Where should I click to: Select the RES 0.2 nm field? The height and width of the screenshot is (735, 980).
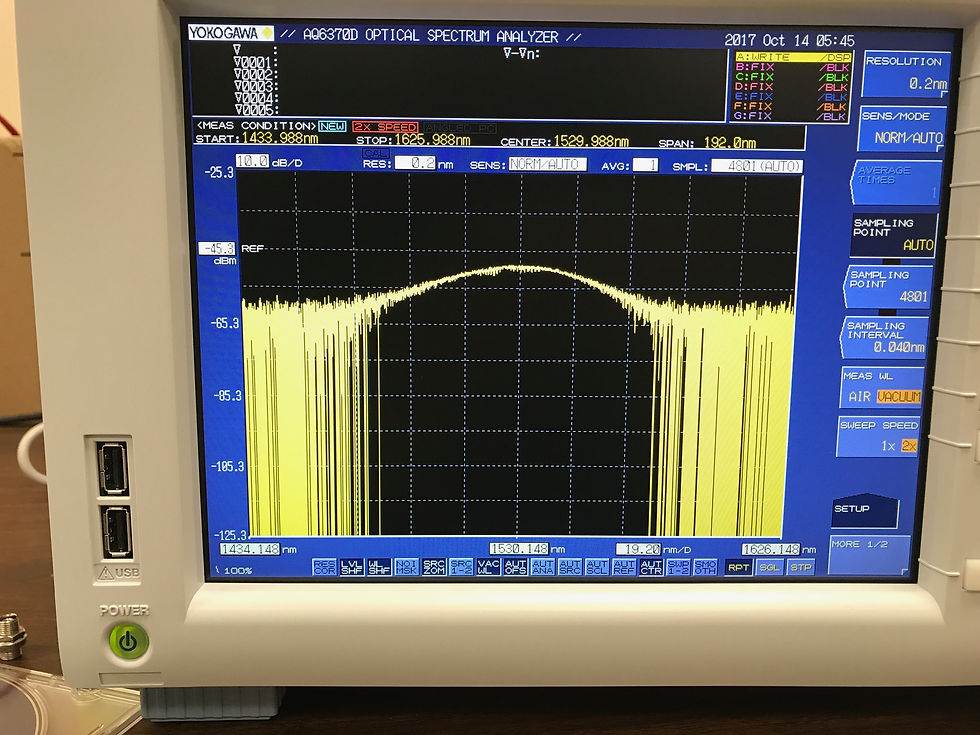coord(415,163)
